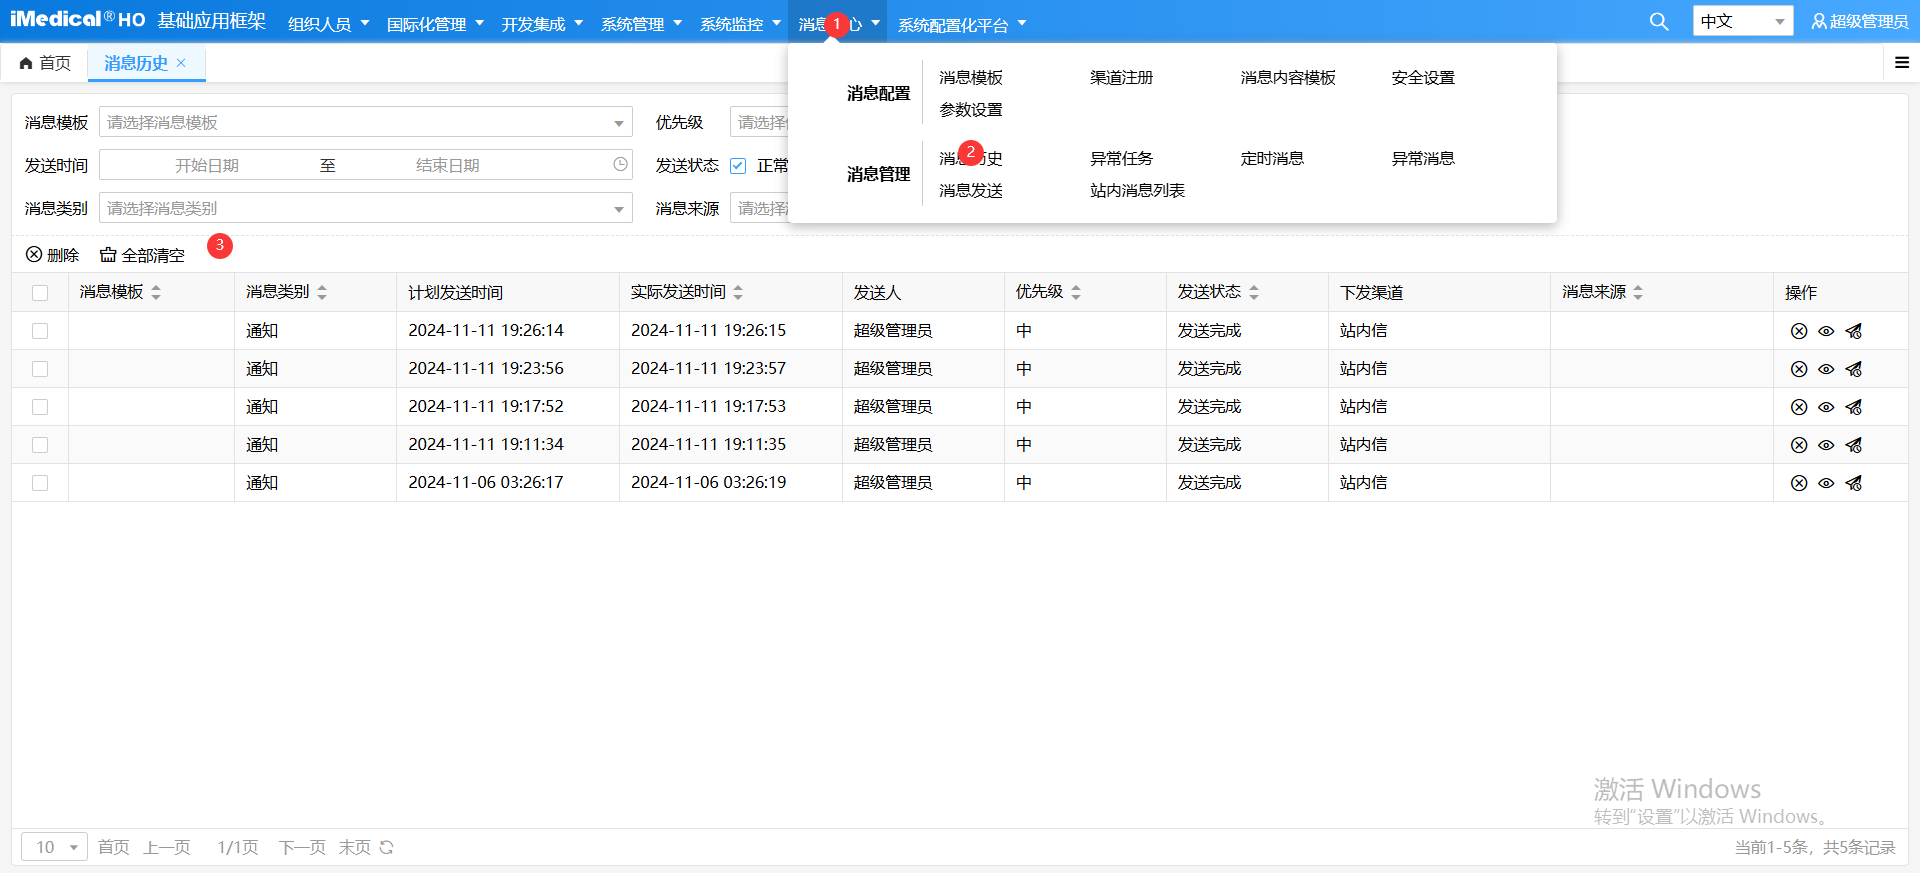The height and width of the screenshot is (873, 1920).
Task: Open page size dropdown showing 10
Action: pos(55,847)
